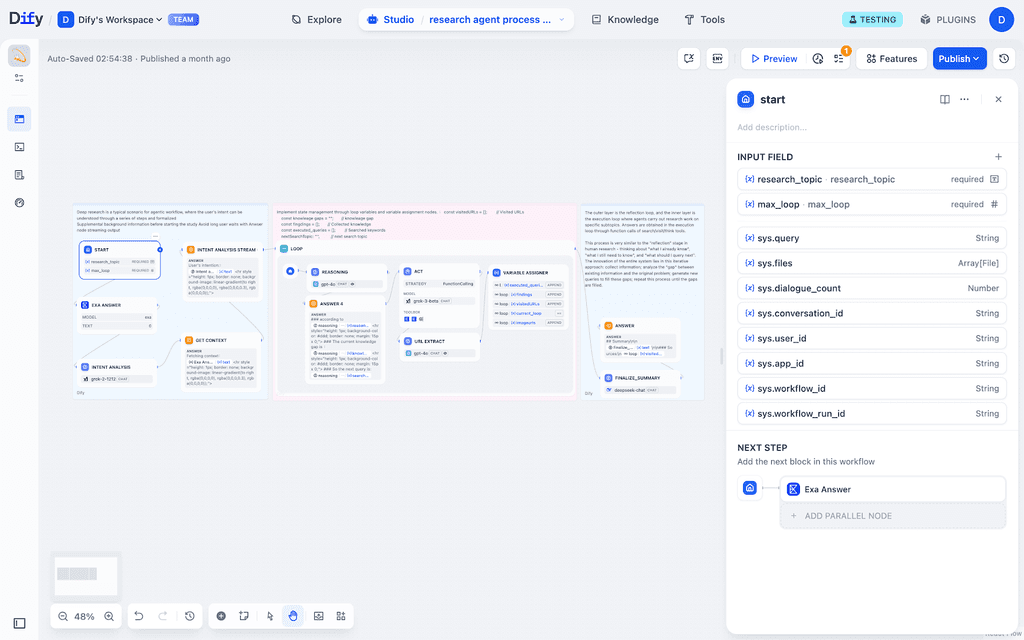Open the checklist icon with notification badge
1024x640 pixels.
point(840,58)
